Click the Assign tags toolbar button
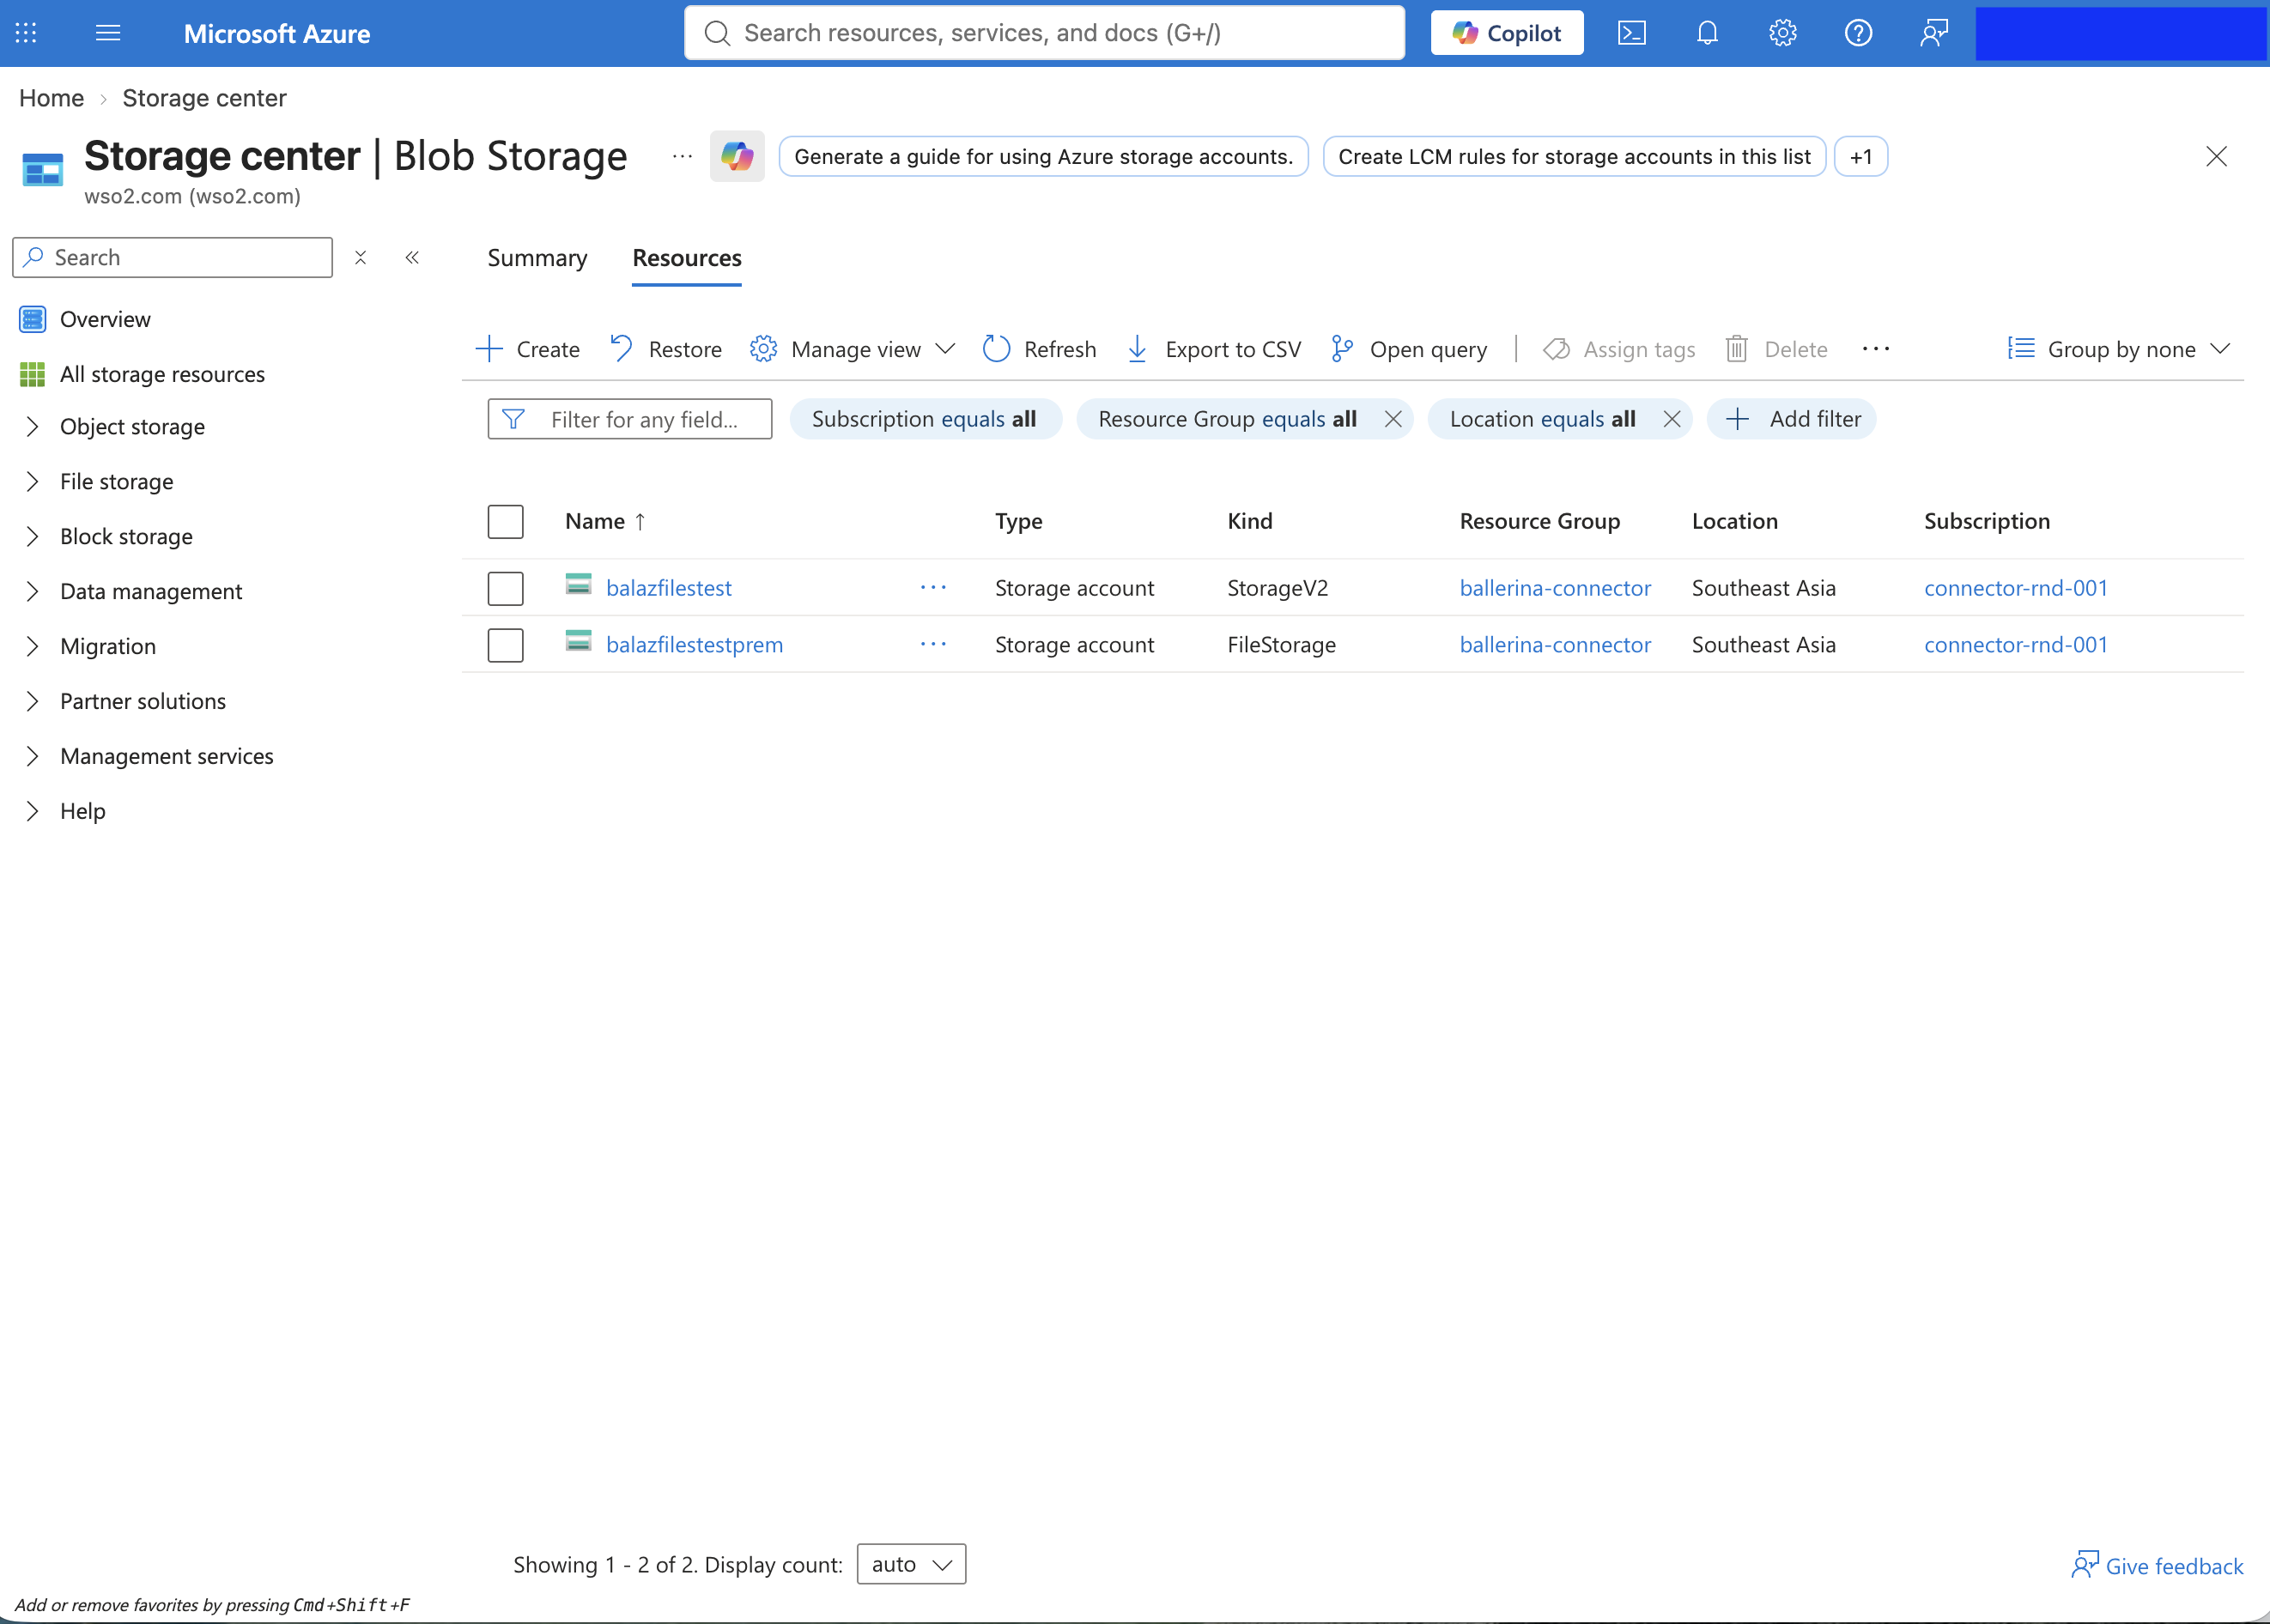 pos(1619,349)
